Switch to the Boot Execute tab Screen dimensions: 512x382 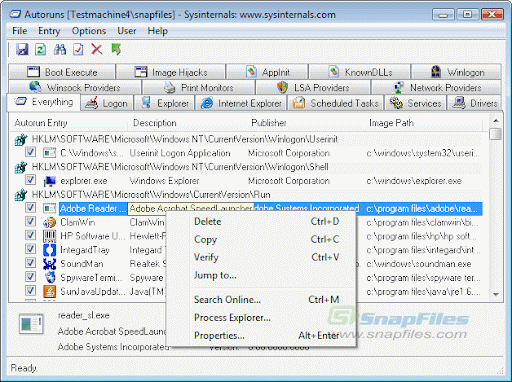(62, 72)
